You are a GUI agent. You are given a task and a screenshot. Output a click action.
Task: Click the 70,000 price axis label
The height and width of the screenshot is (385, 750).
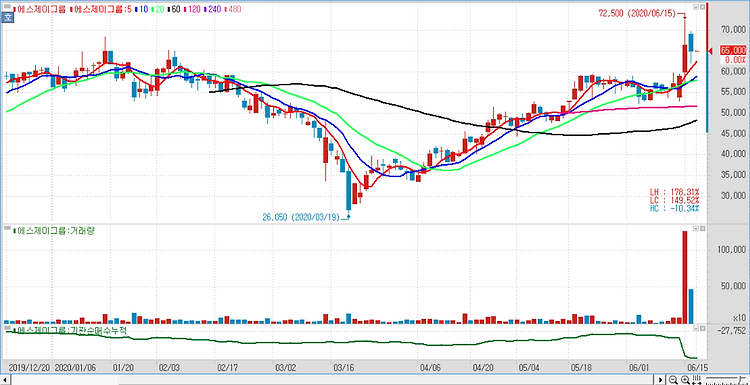(x=733, y=30)
